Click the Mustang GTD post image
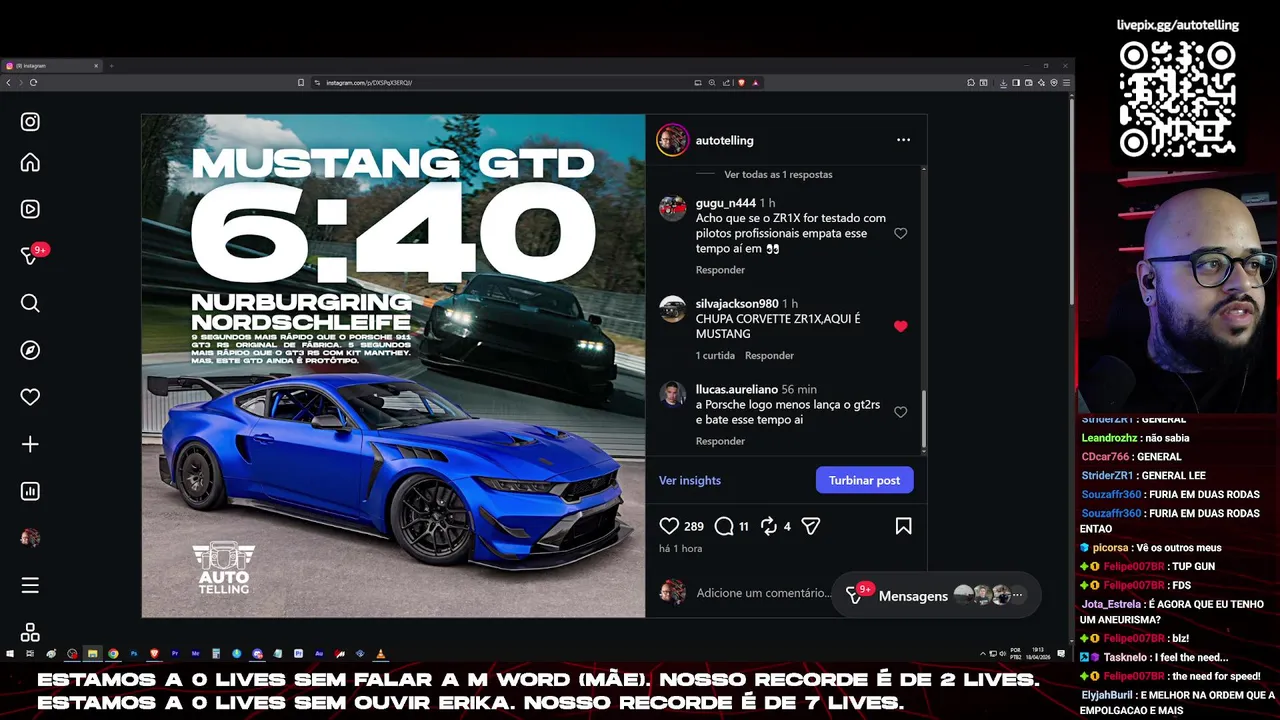Viewport: 1280px width, 720px height. pos(393,366)
